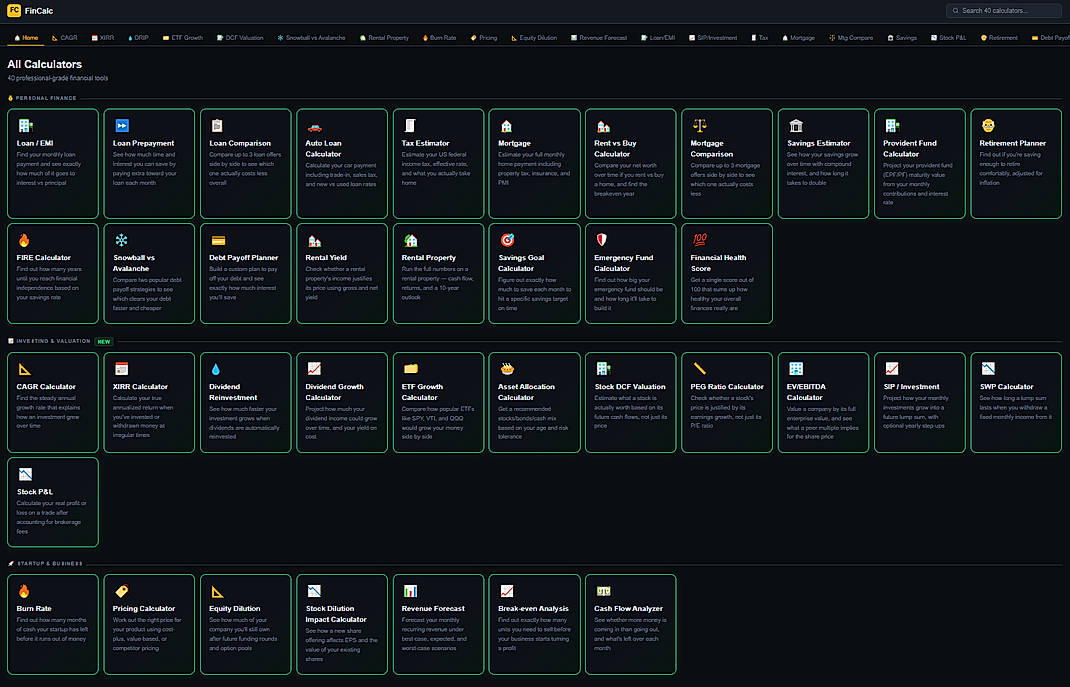This screenshot has width=1070, height=687.
Task: Open the Rental Property tab
Action: coord(384,38)
